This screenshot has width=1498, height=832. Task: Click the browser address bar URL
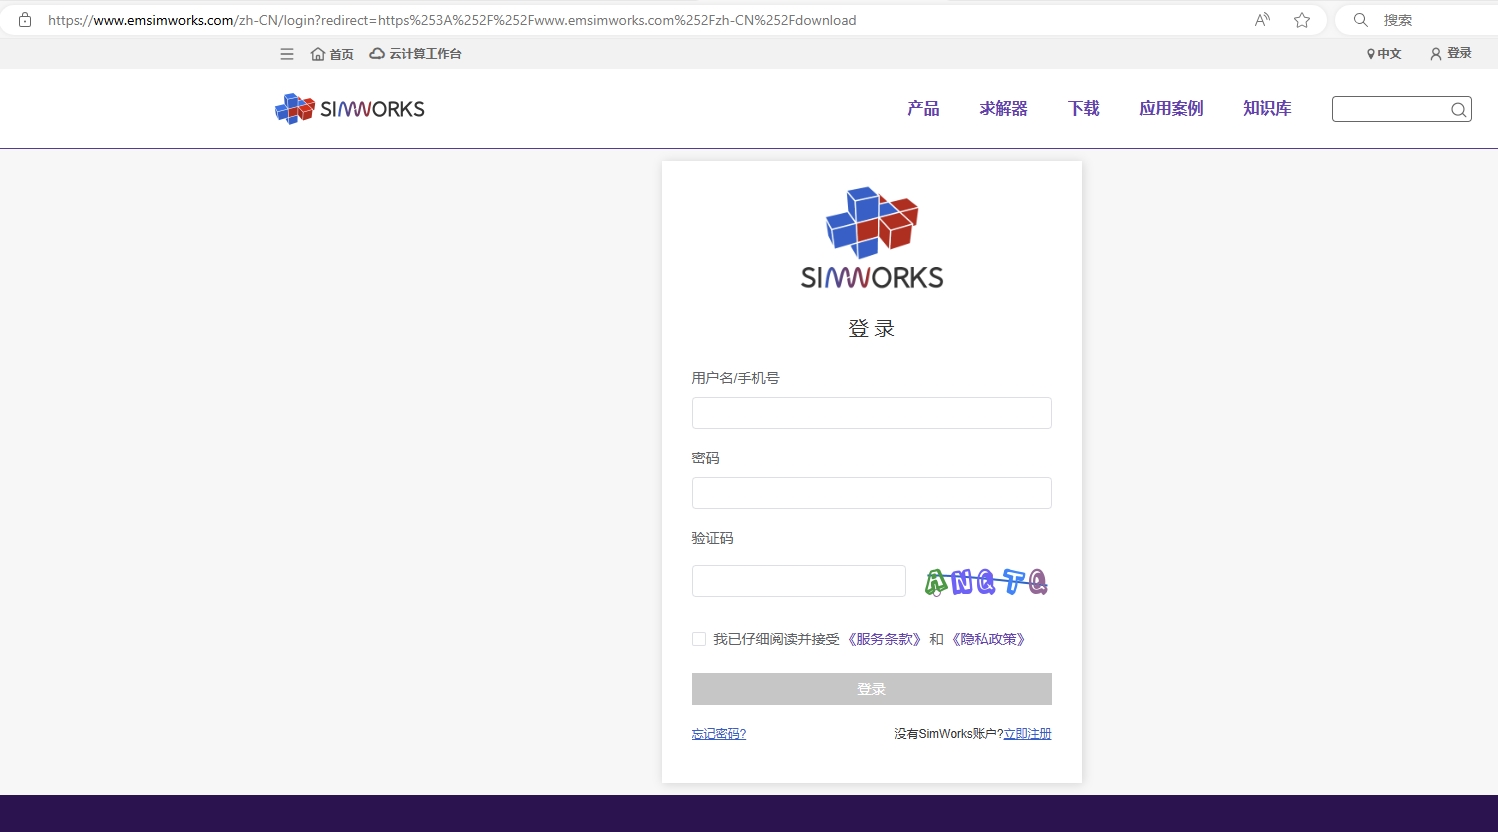(452, 20)
